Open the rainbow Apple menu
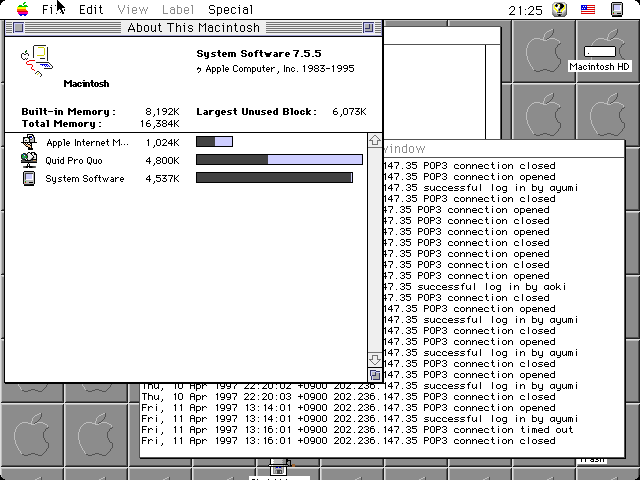640x480 pixels. (x=23, y=9)
